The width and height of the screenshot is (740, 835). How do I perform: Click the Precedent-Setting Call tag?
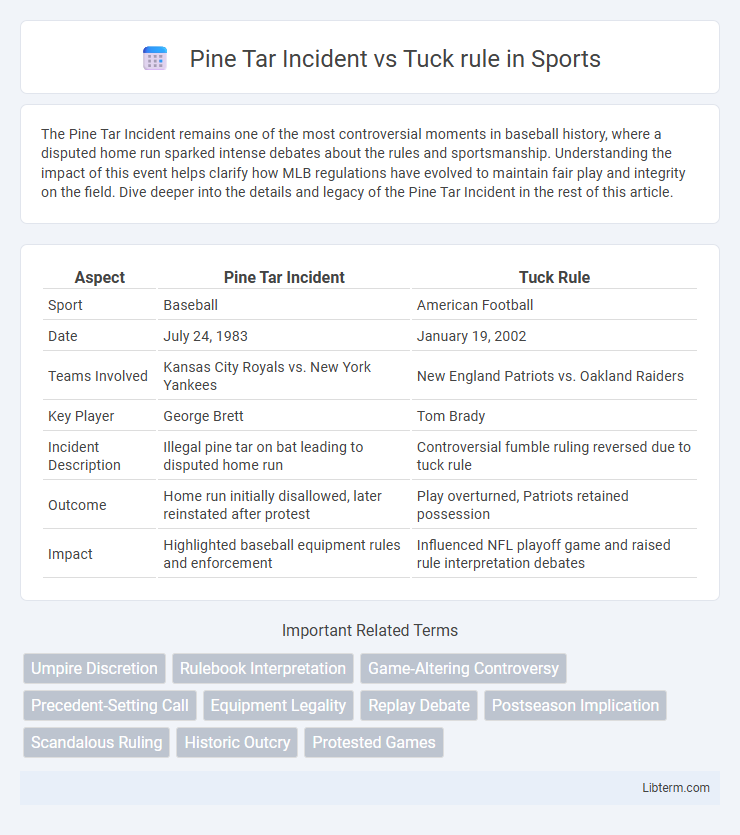click(110, 705)
